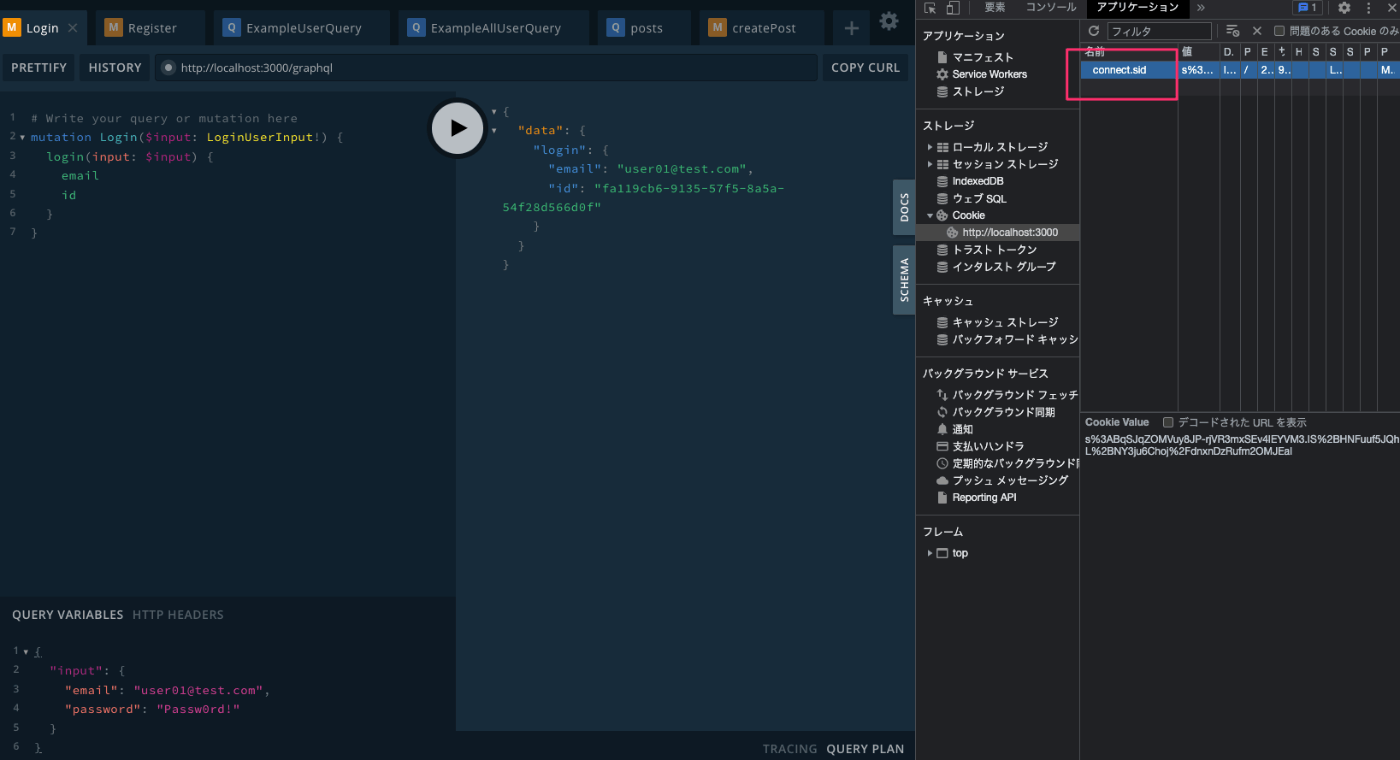This screenshot has width=1400, height=760.
Task: Switch to the ExampleUserQuery tab
Action: 301,28
